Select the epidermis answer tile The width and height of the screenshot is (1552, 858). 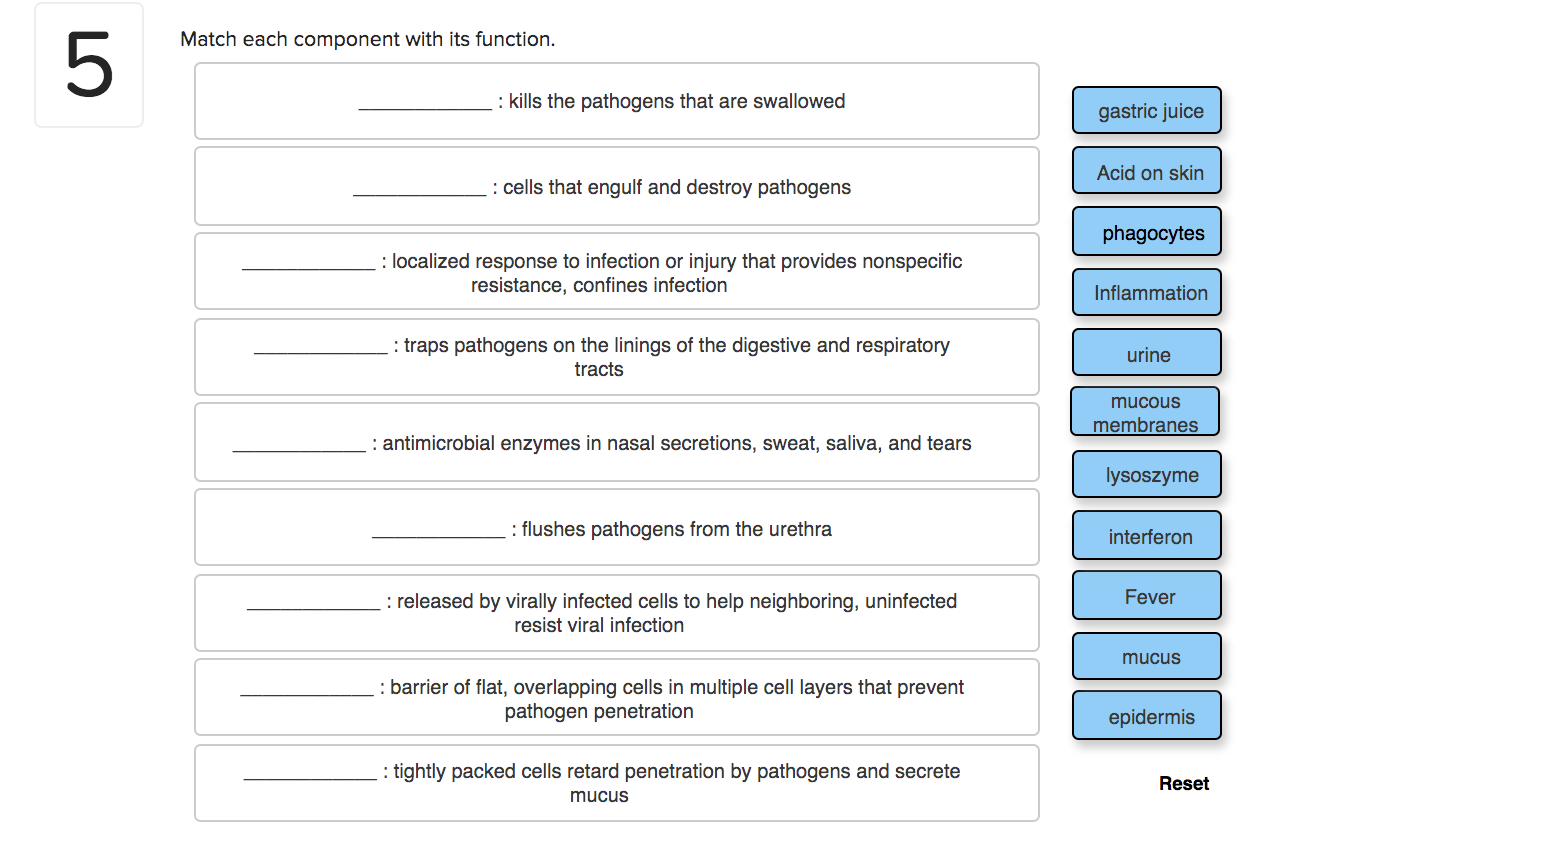click(1147, 716)
